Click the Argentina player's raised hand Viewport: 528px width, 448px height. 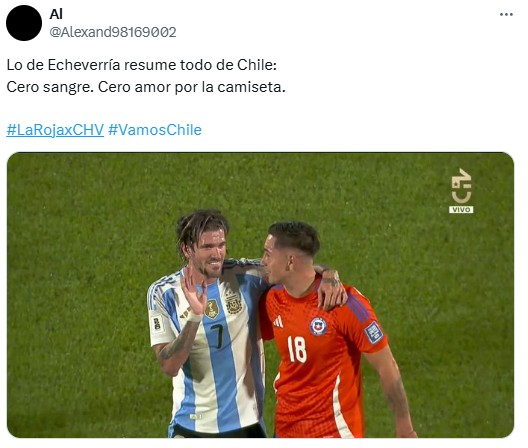tap(194, 291)
